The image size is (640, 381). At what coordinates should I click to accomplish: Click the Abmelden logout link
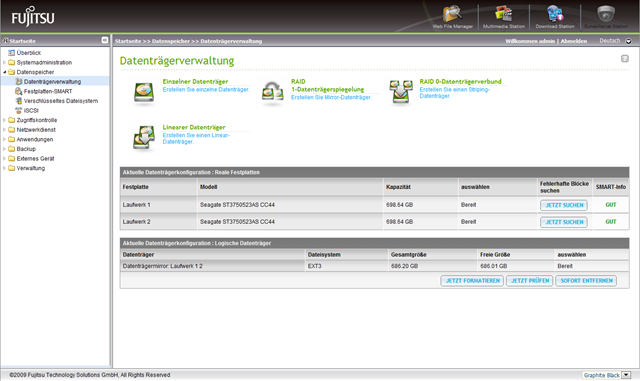[x=573, y=41]
